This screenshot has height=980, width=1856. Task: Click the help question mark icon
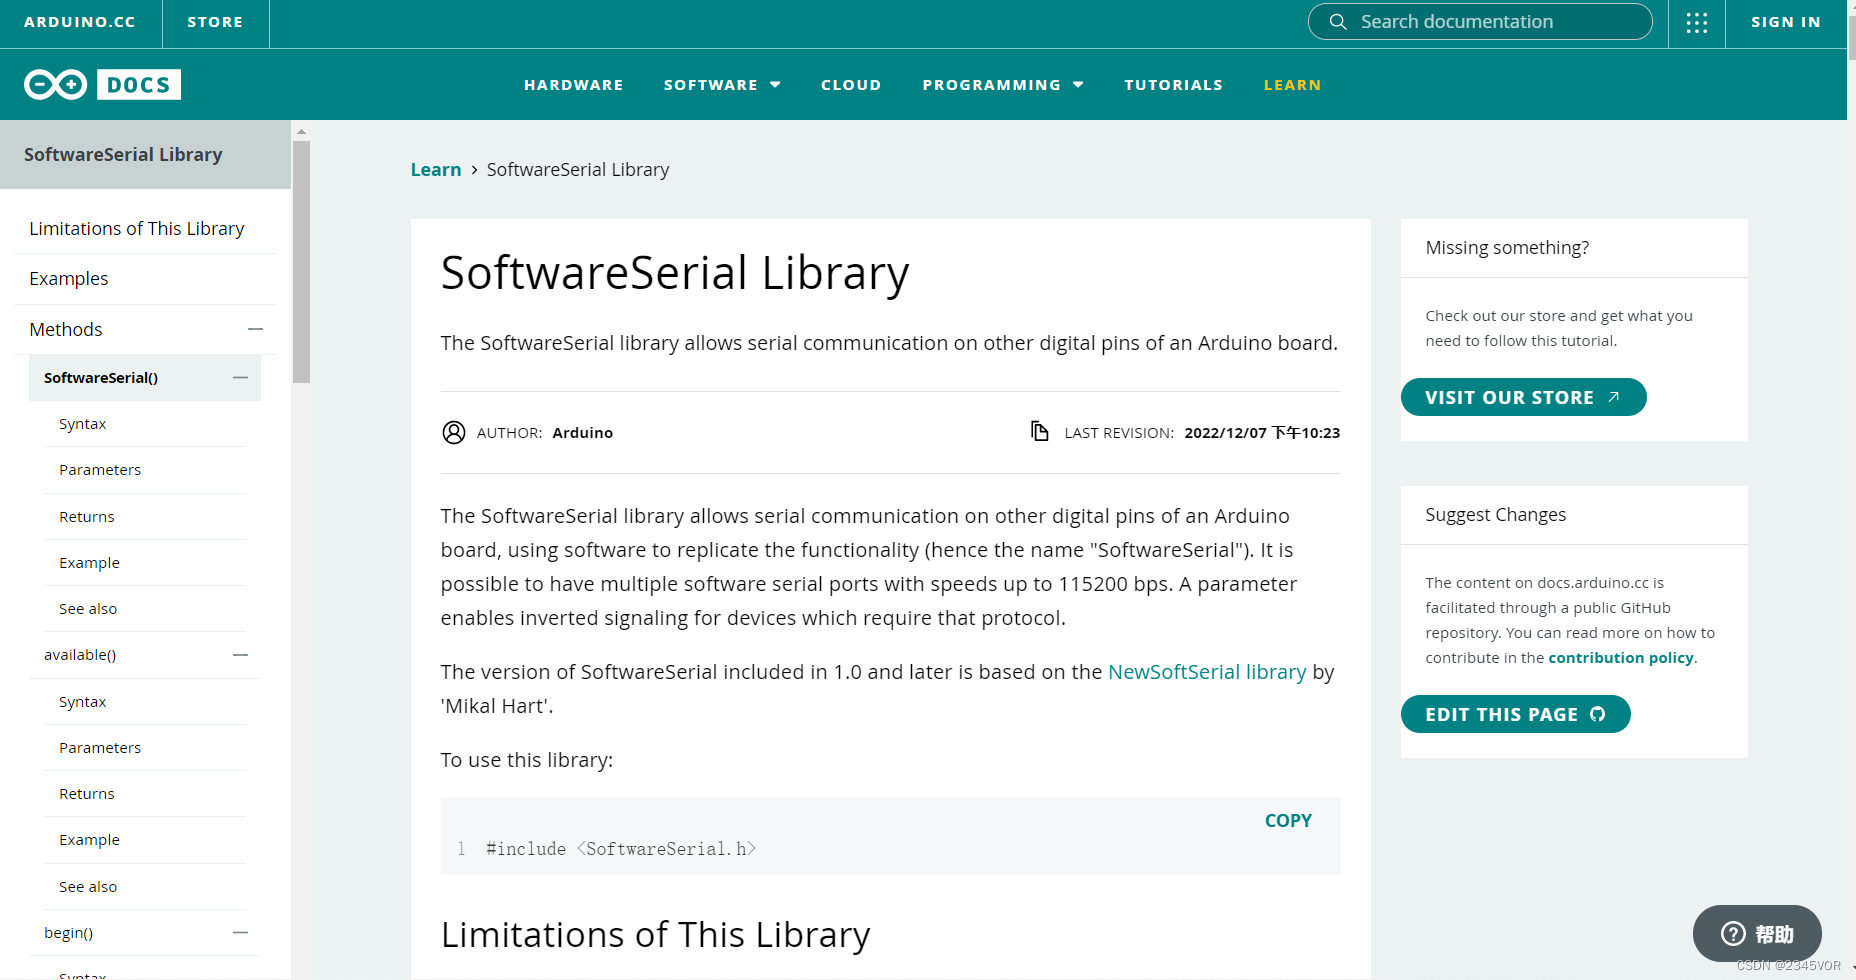click(x=1733, y=934)
